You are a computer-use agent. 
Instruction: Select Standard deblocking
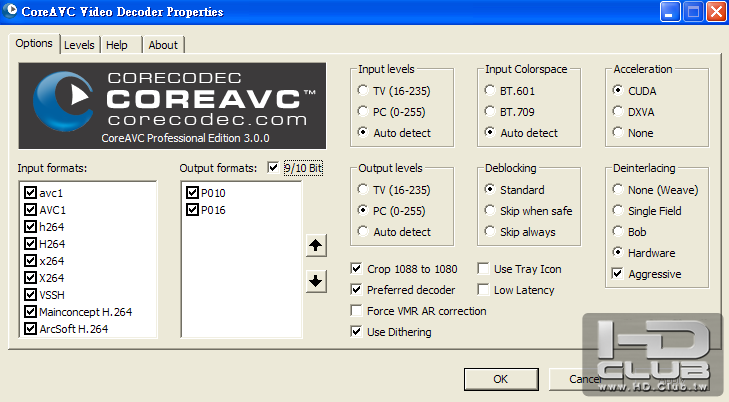coord(490,189)
